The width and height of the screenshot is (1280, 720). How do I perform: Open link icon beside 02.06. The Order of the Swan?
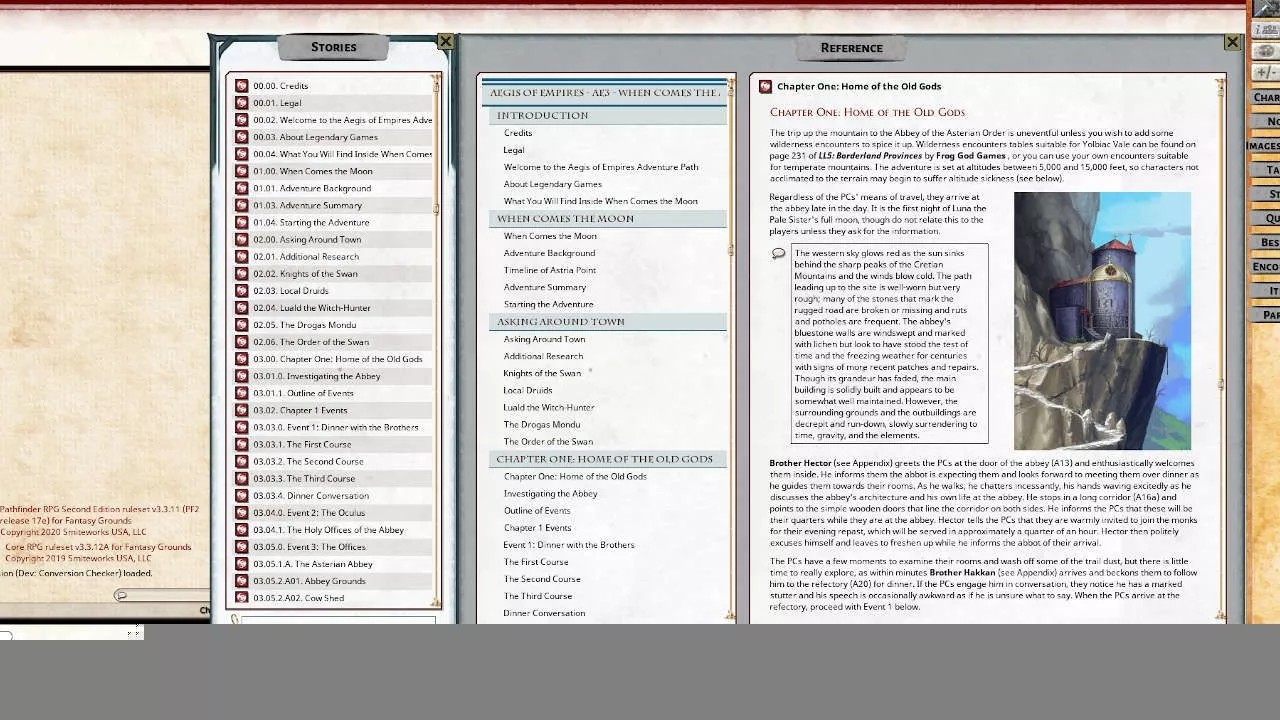(x=241, y=342)
